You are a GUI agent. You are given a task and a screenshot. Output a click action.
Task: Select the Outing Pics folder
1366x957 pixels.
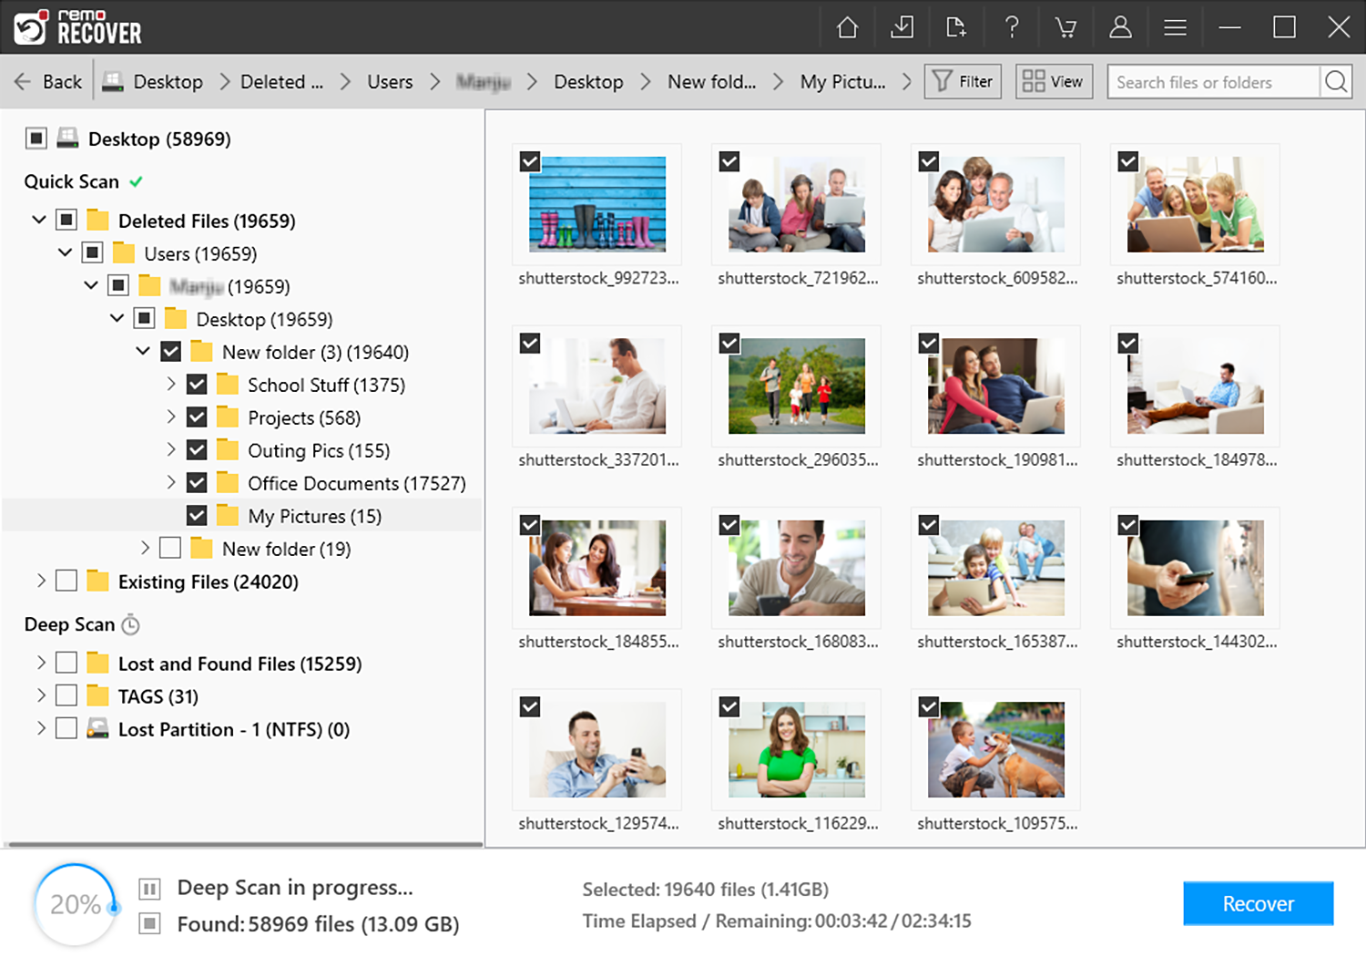[x=318, y=451]
